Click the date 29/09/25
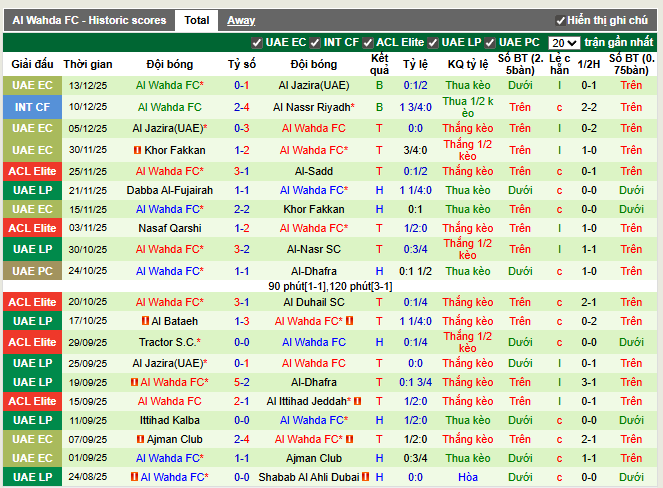 [x=88, y=342]
